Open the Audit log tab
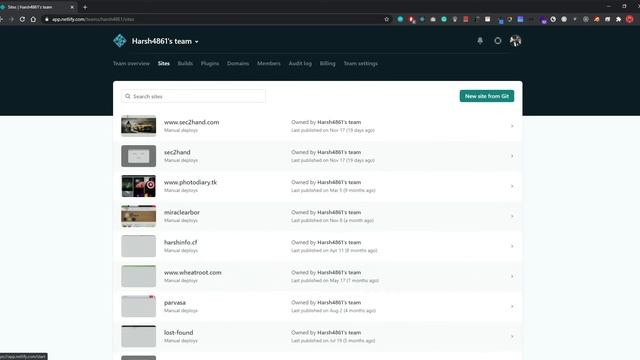Image resolution: width=640 pixels, height=360 pixels. [300, 64]
